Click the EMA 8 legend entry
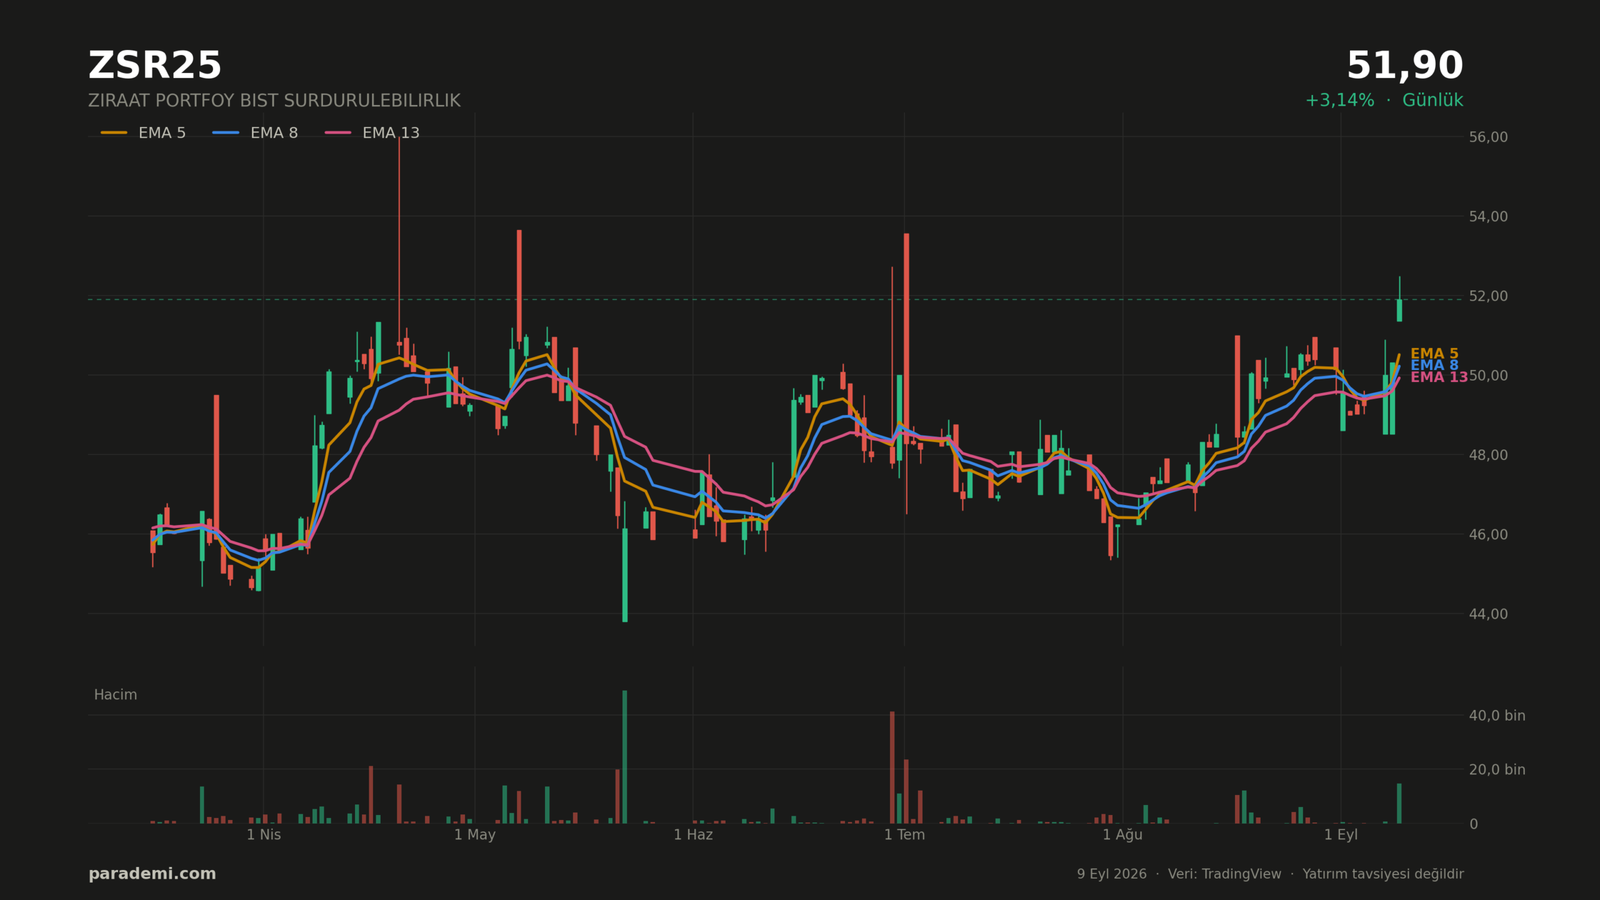The image size is (1600, 900). 255,133
